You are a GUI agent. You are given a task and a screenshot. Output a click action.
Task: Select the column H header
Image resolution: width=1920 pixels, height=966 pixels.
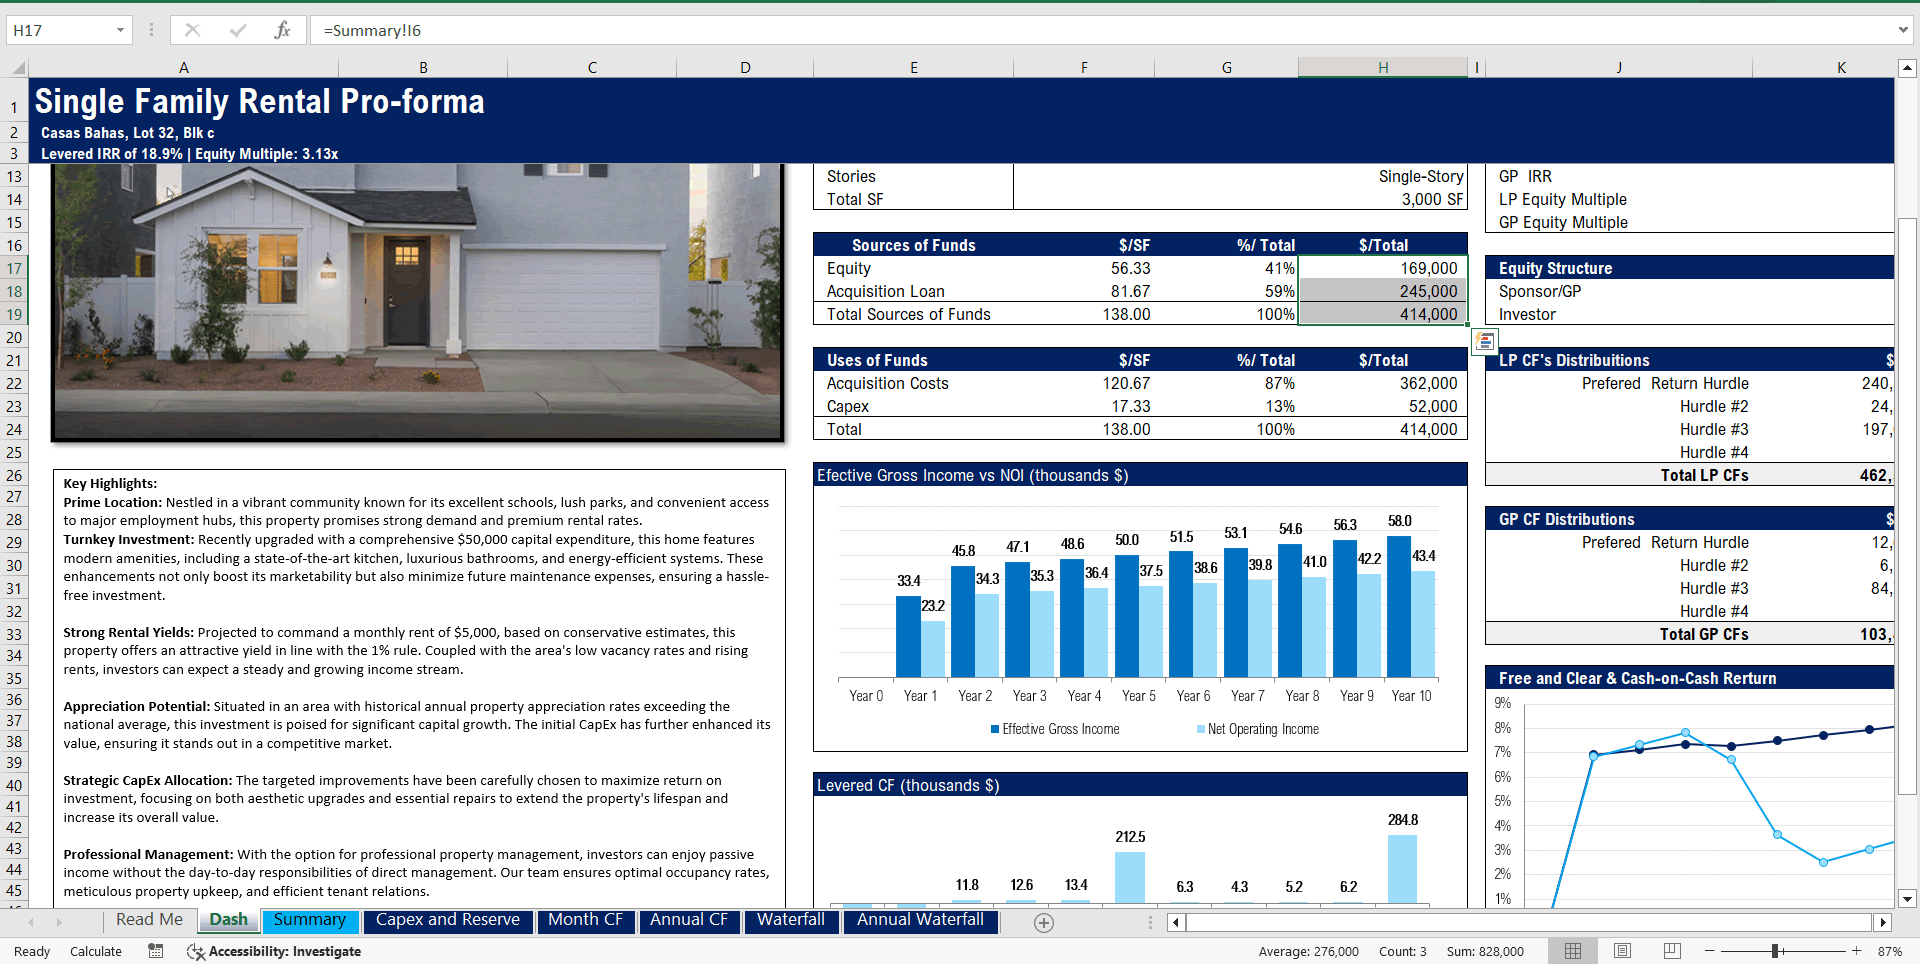pos(1383,67)
